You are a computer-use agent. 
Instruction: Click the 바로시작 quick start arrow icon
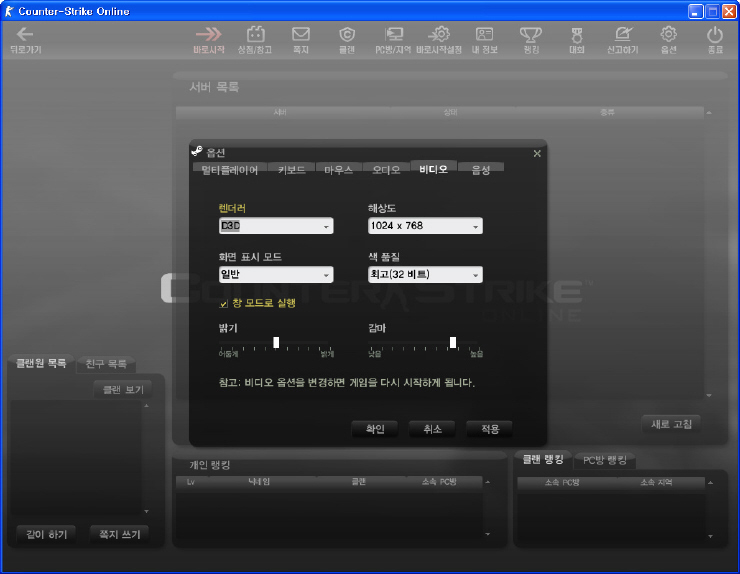tap(209, 34)
